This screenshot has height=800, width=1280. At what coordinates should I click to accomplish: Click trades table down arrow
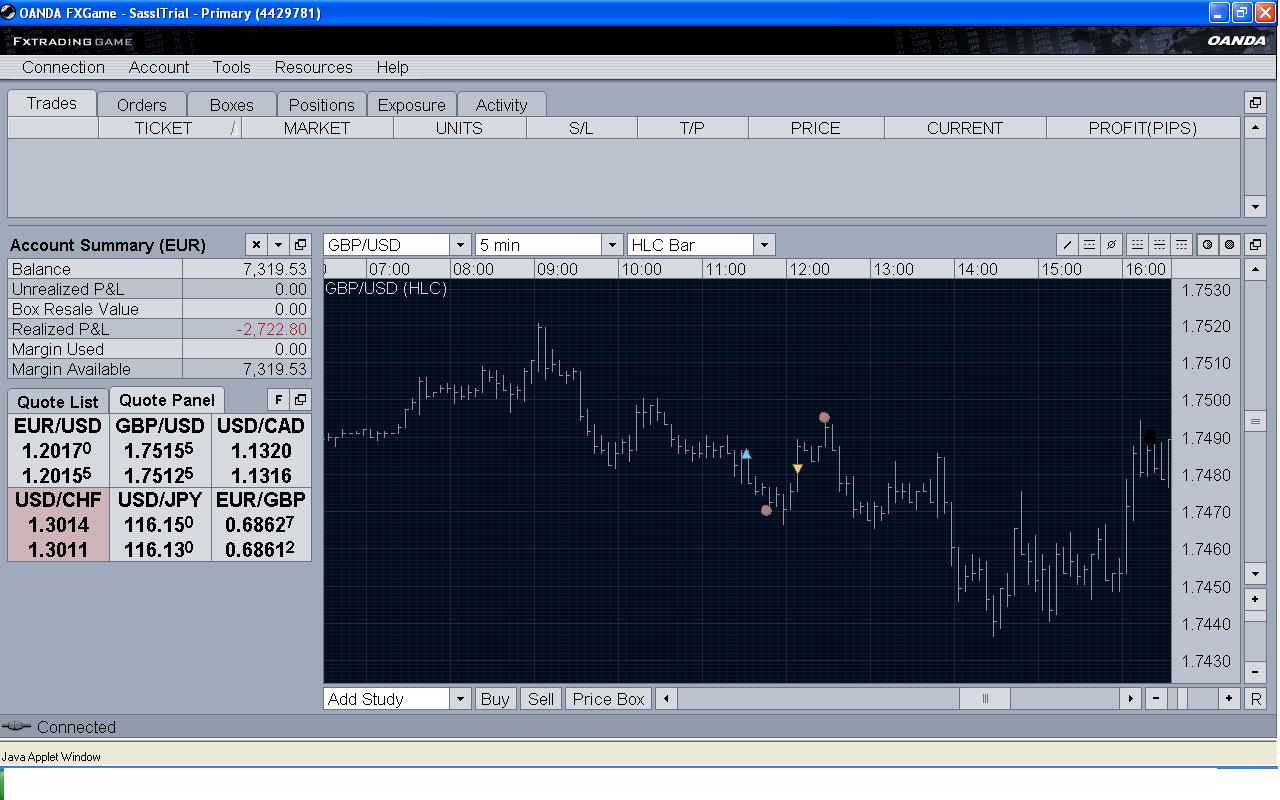[1255, 207]
